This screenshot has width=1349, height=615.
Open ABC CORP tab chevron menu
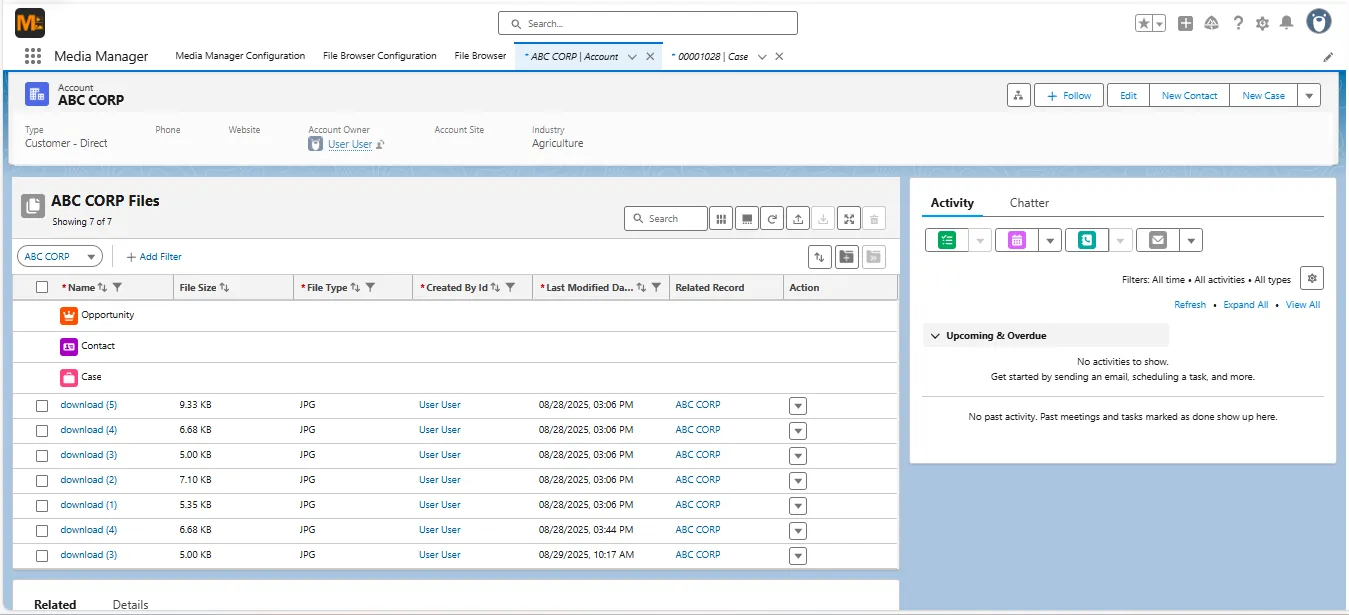632,57
